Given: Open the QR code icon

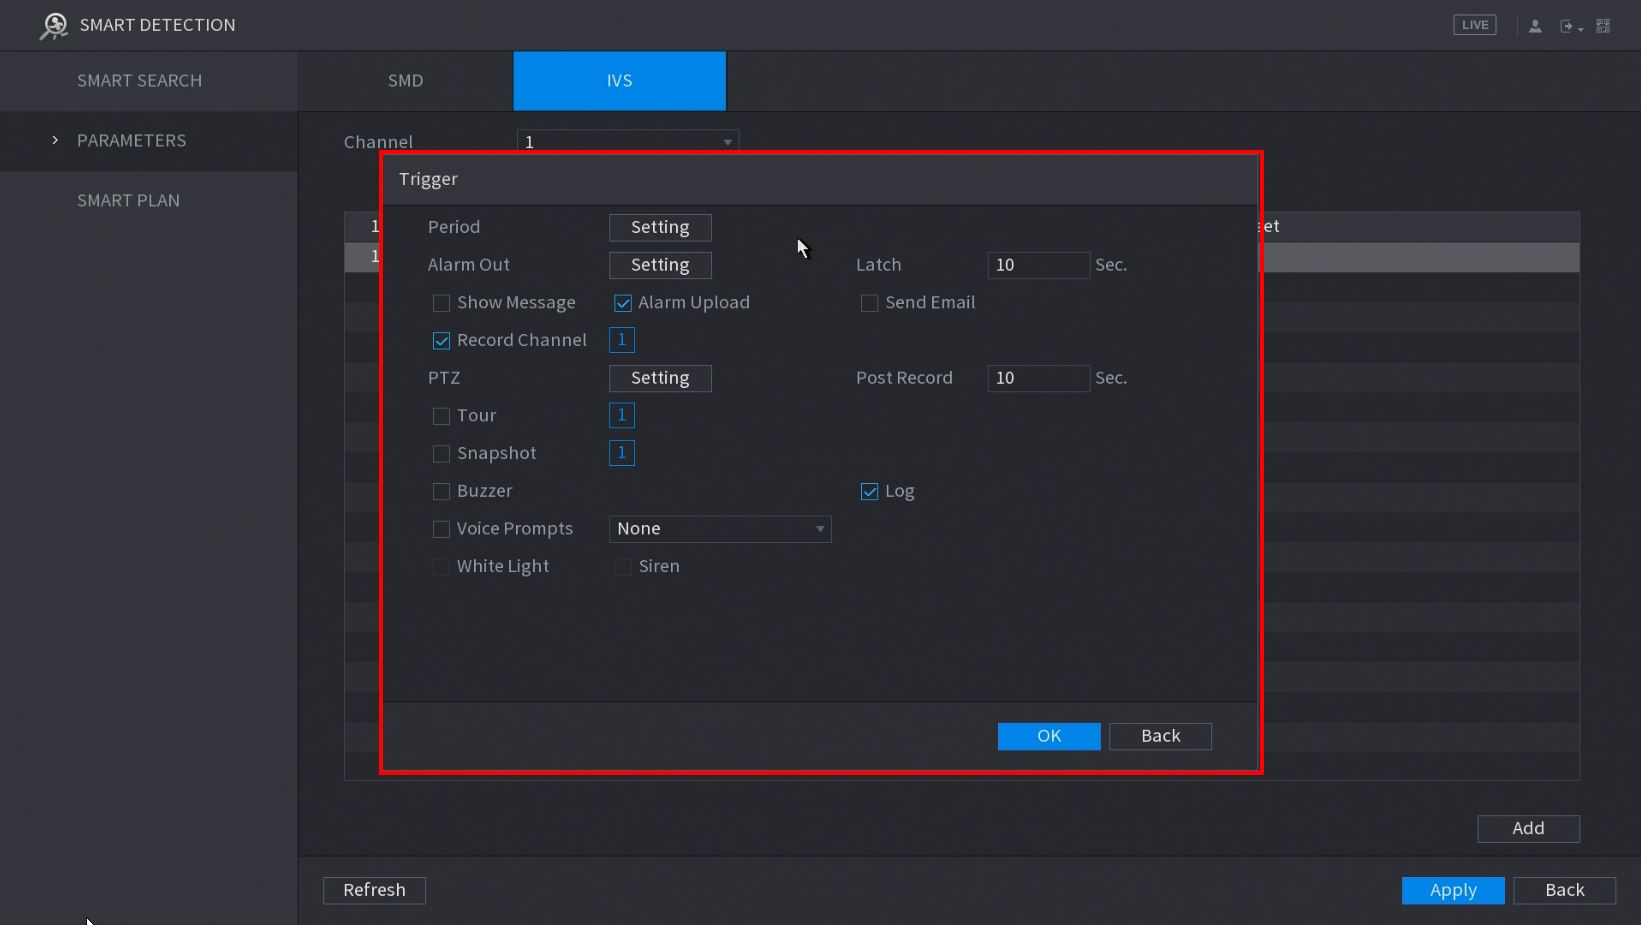Looking at the screenshot, I should tap(1603, 26).
